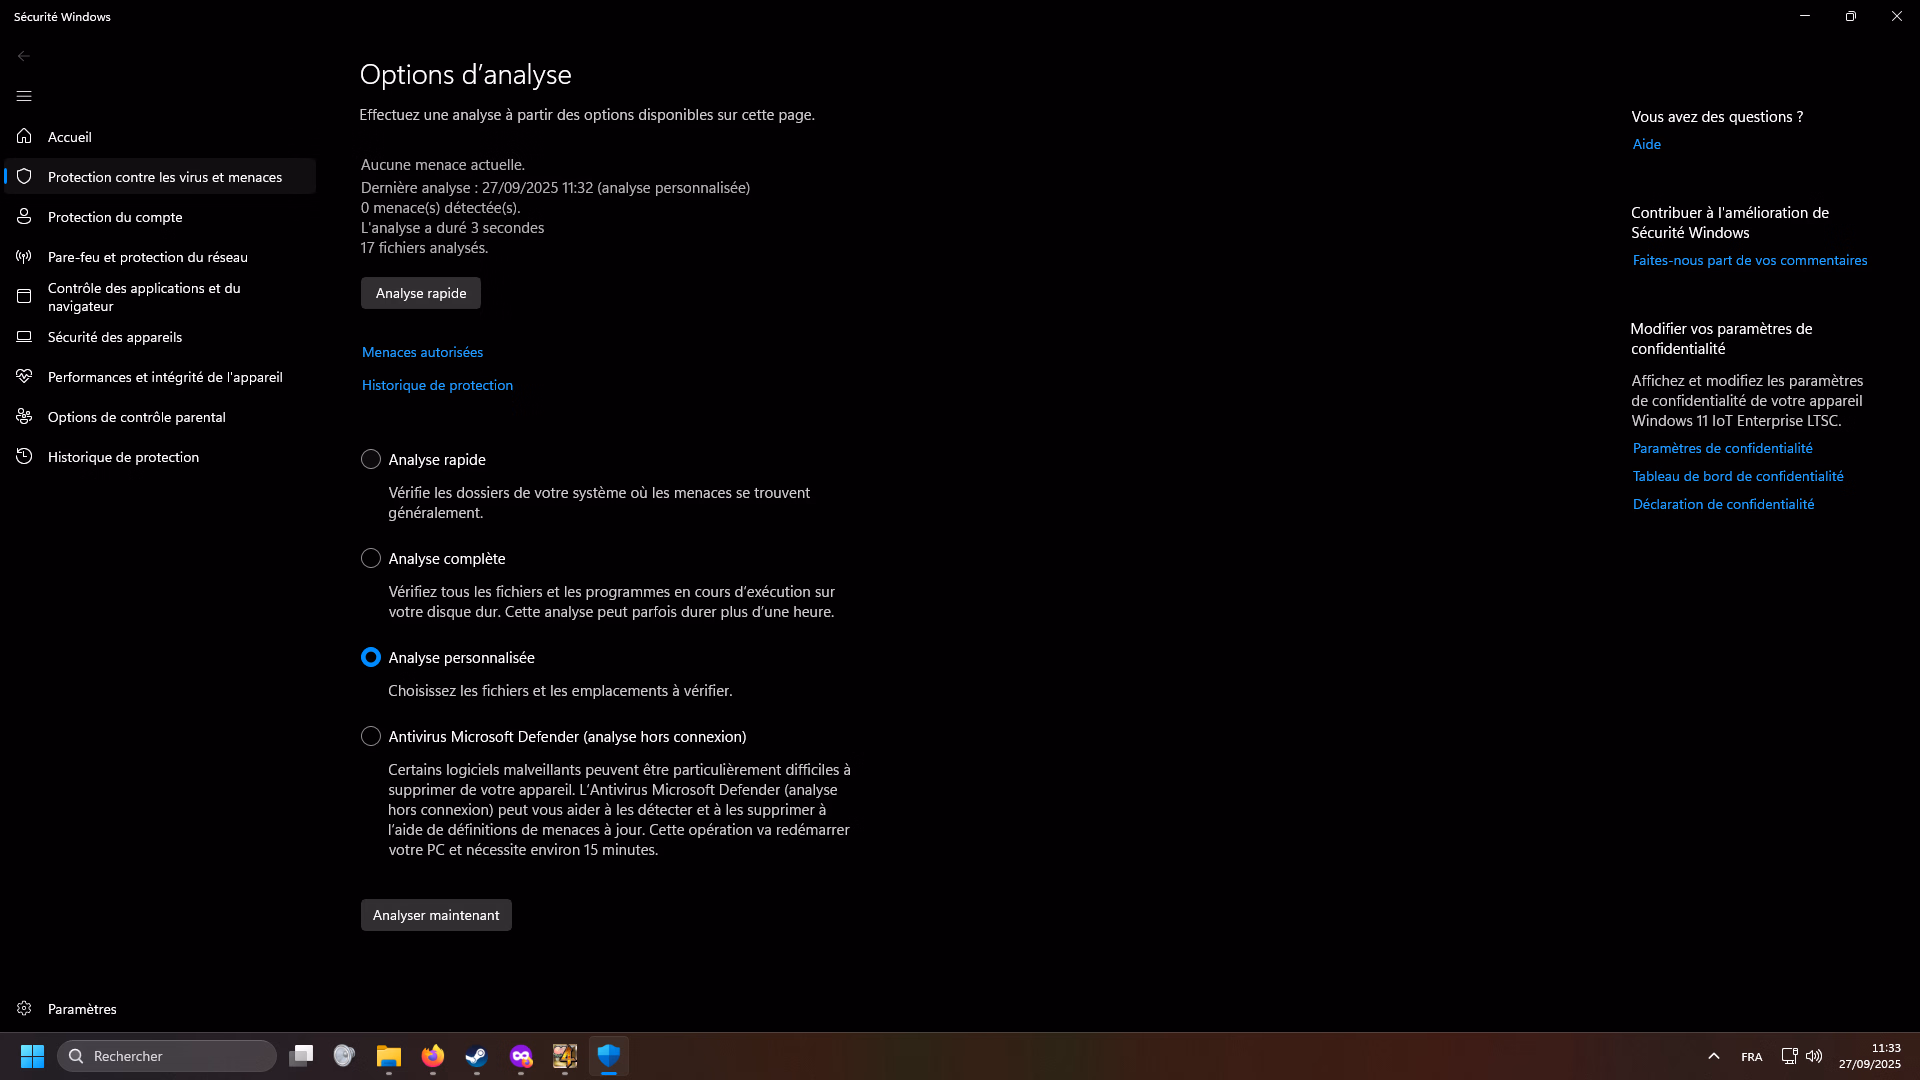
Task: Open Firefox from the taskbar
Action: 433,1056
